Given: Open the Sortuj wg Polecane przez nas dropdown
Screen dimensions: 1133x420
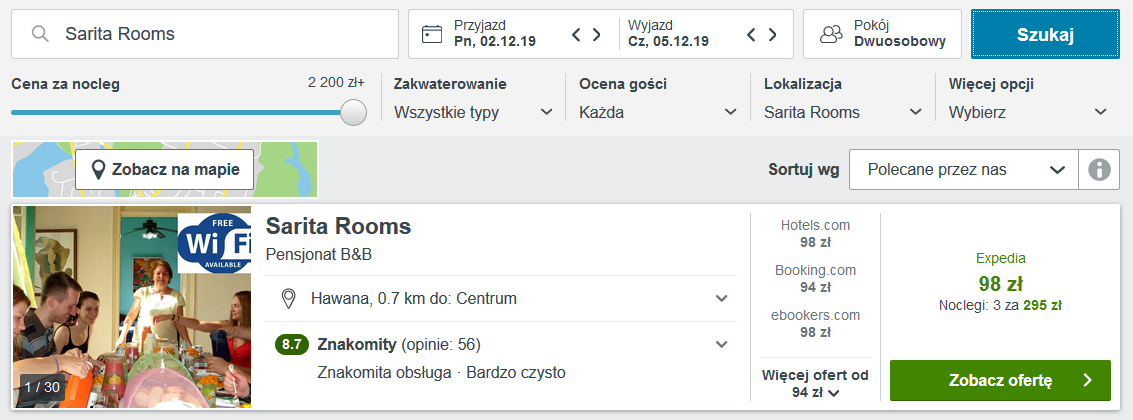Looking at the screenshot, I should (x=964, y=170).
